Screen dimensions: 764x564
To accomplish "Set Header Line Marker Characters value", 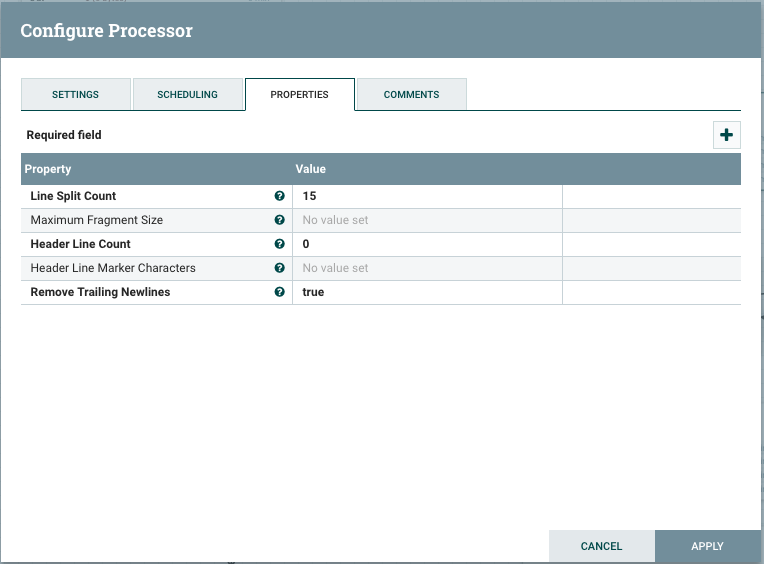I will coord(427,268).
